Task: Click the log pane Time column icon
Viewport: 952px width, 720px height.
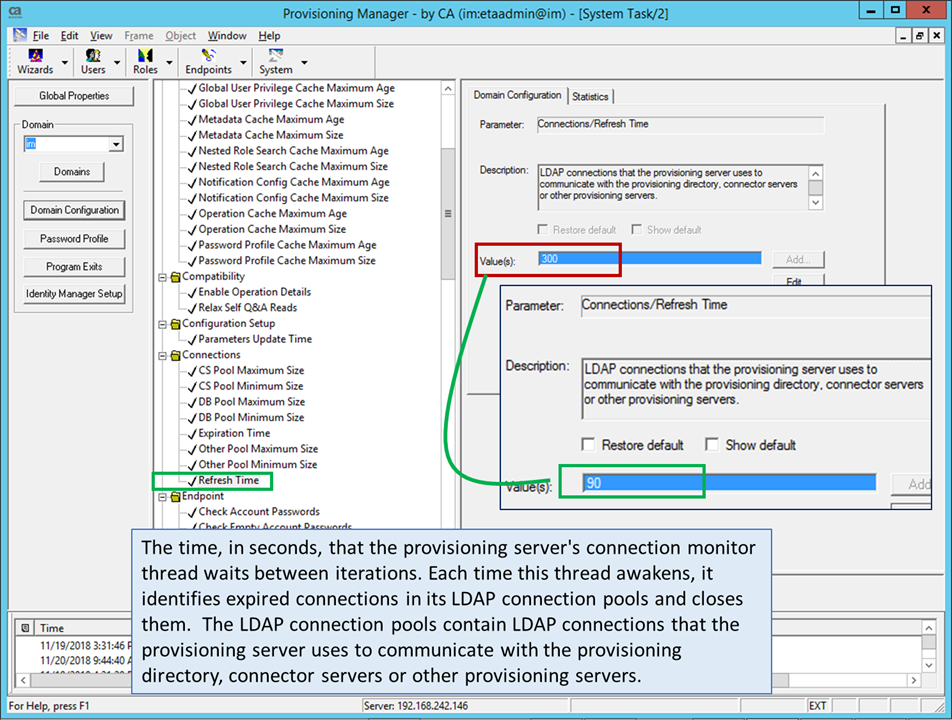Action: click(25, 628)
